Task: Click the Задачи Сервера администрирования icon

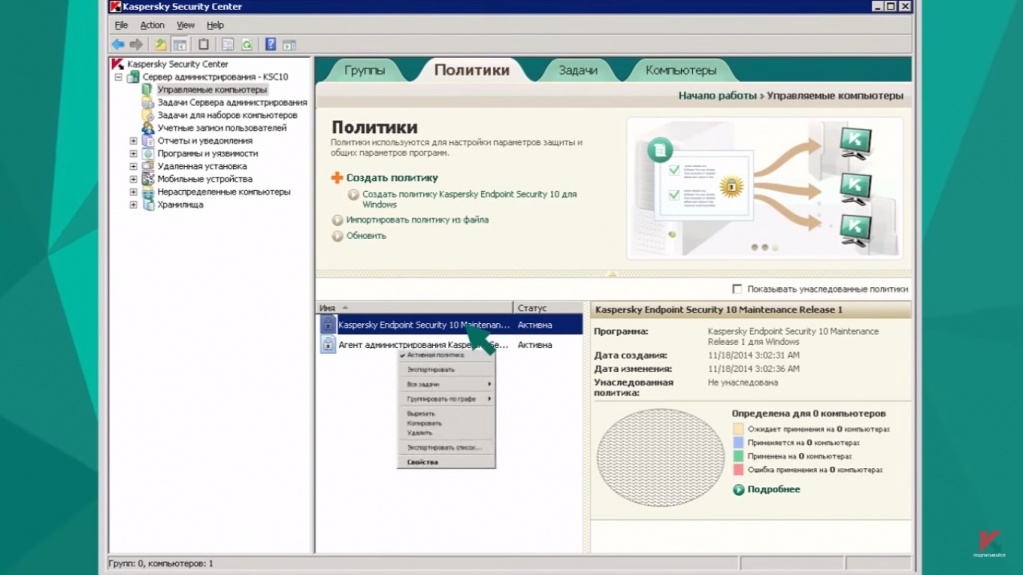Action: coord(148,102)
